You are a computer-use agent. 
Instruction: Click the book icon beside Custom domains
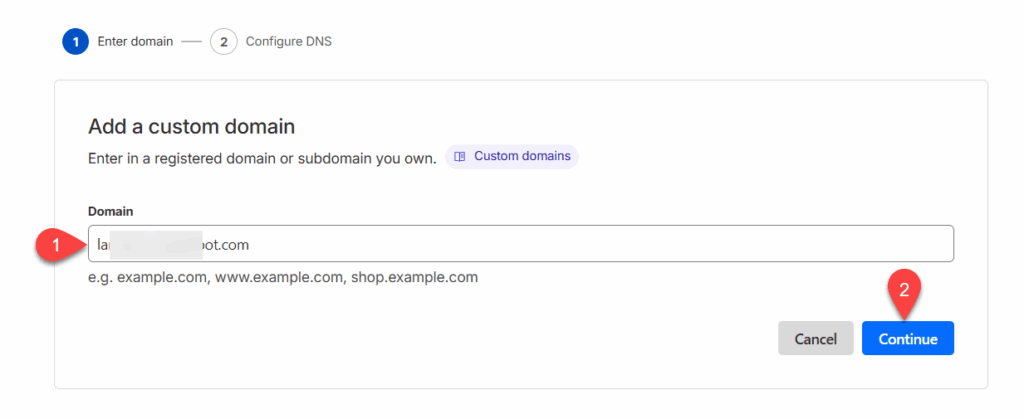(460, 157)
